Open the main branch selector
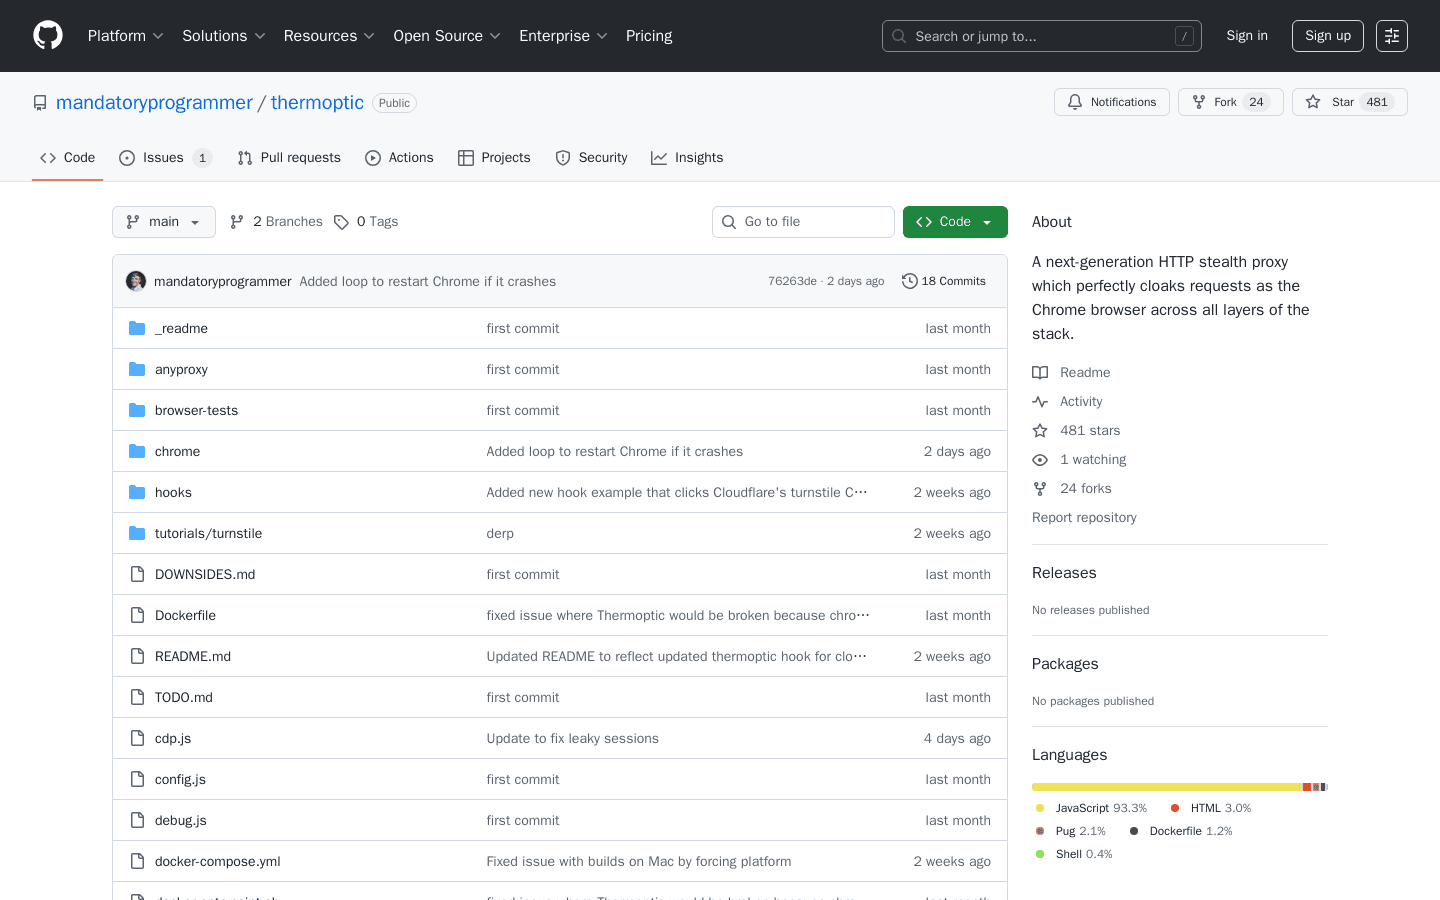The image size is (1440, 900). click(163, 221)
